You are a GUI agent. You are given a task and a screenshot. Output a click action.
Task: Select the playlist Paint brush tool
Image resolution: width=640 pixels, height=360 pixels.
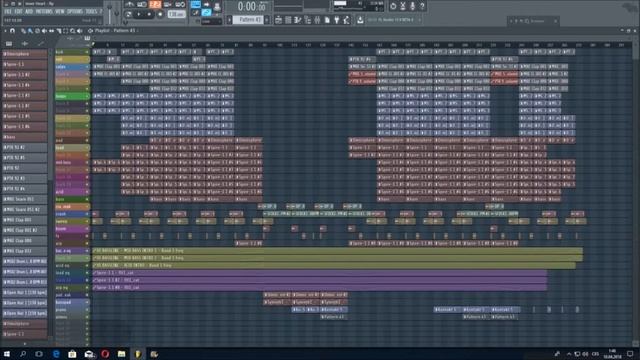tap(31, 31)
